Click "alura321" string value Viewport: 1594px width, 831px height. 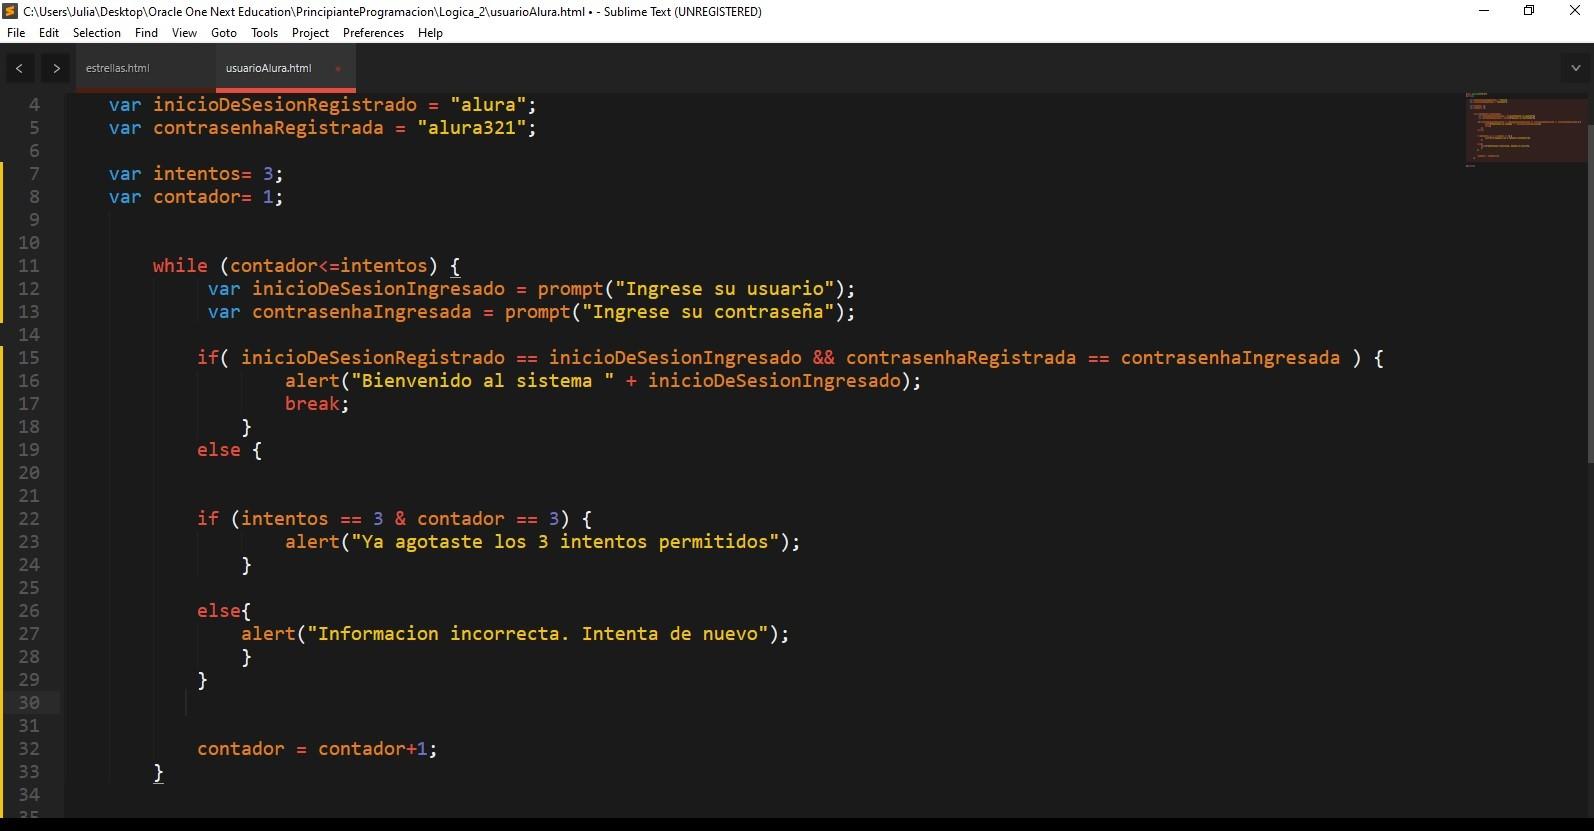pos(471,128)
